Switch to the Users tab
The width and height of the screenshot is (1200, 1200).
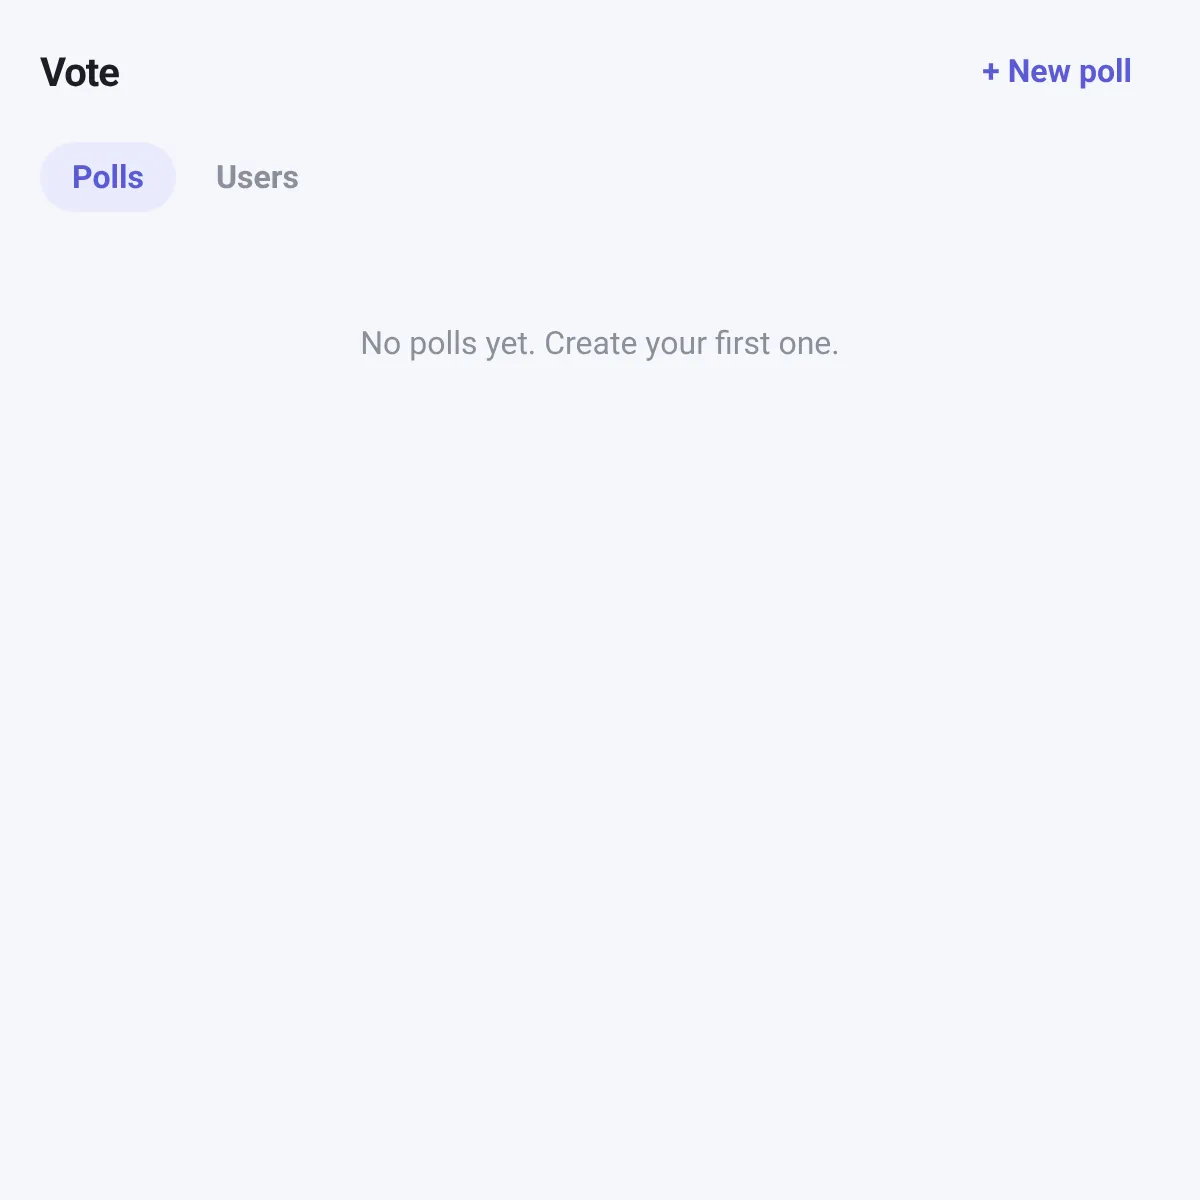coord(257,177)
